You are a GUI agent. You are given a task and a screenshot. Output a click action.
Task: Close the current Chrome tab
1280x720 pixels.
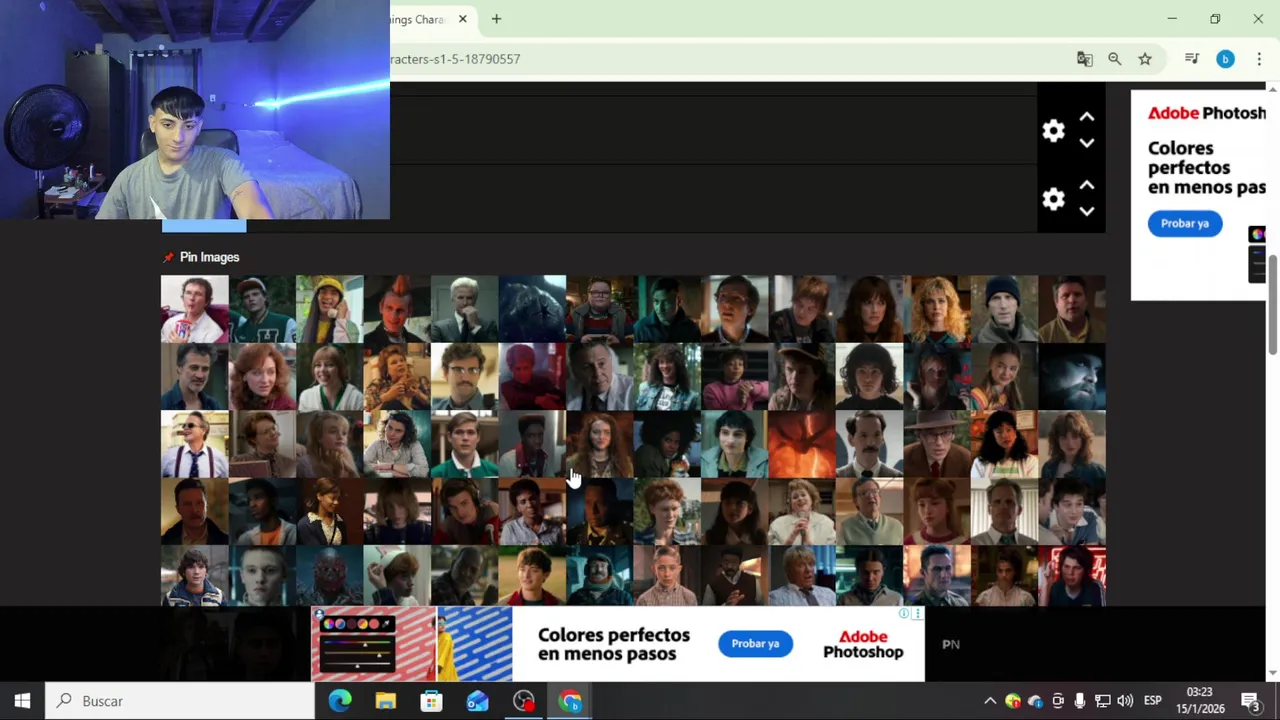click(463, 19)
